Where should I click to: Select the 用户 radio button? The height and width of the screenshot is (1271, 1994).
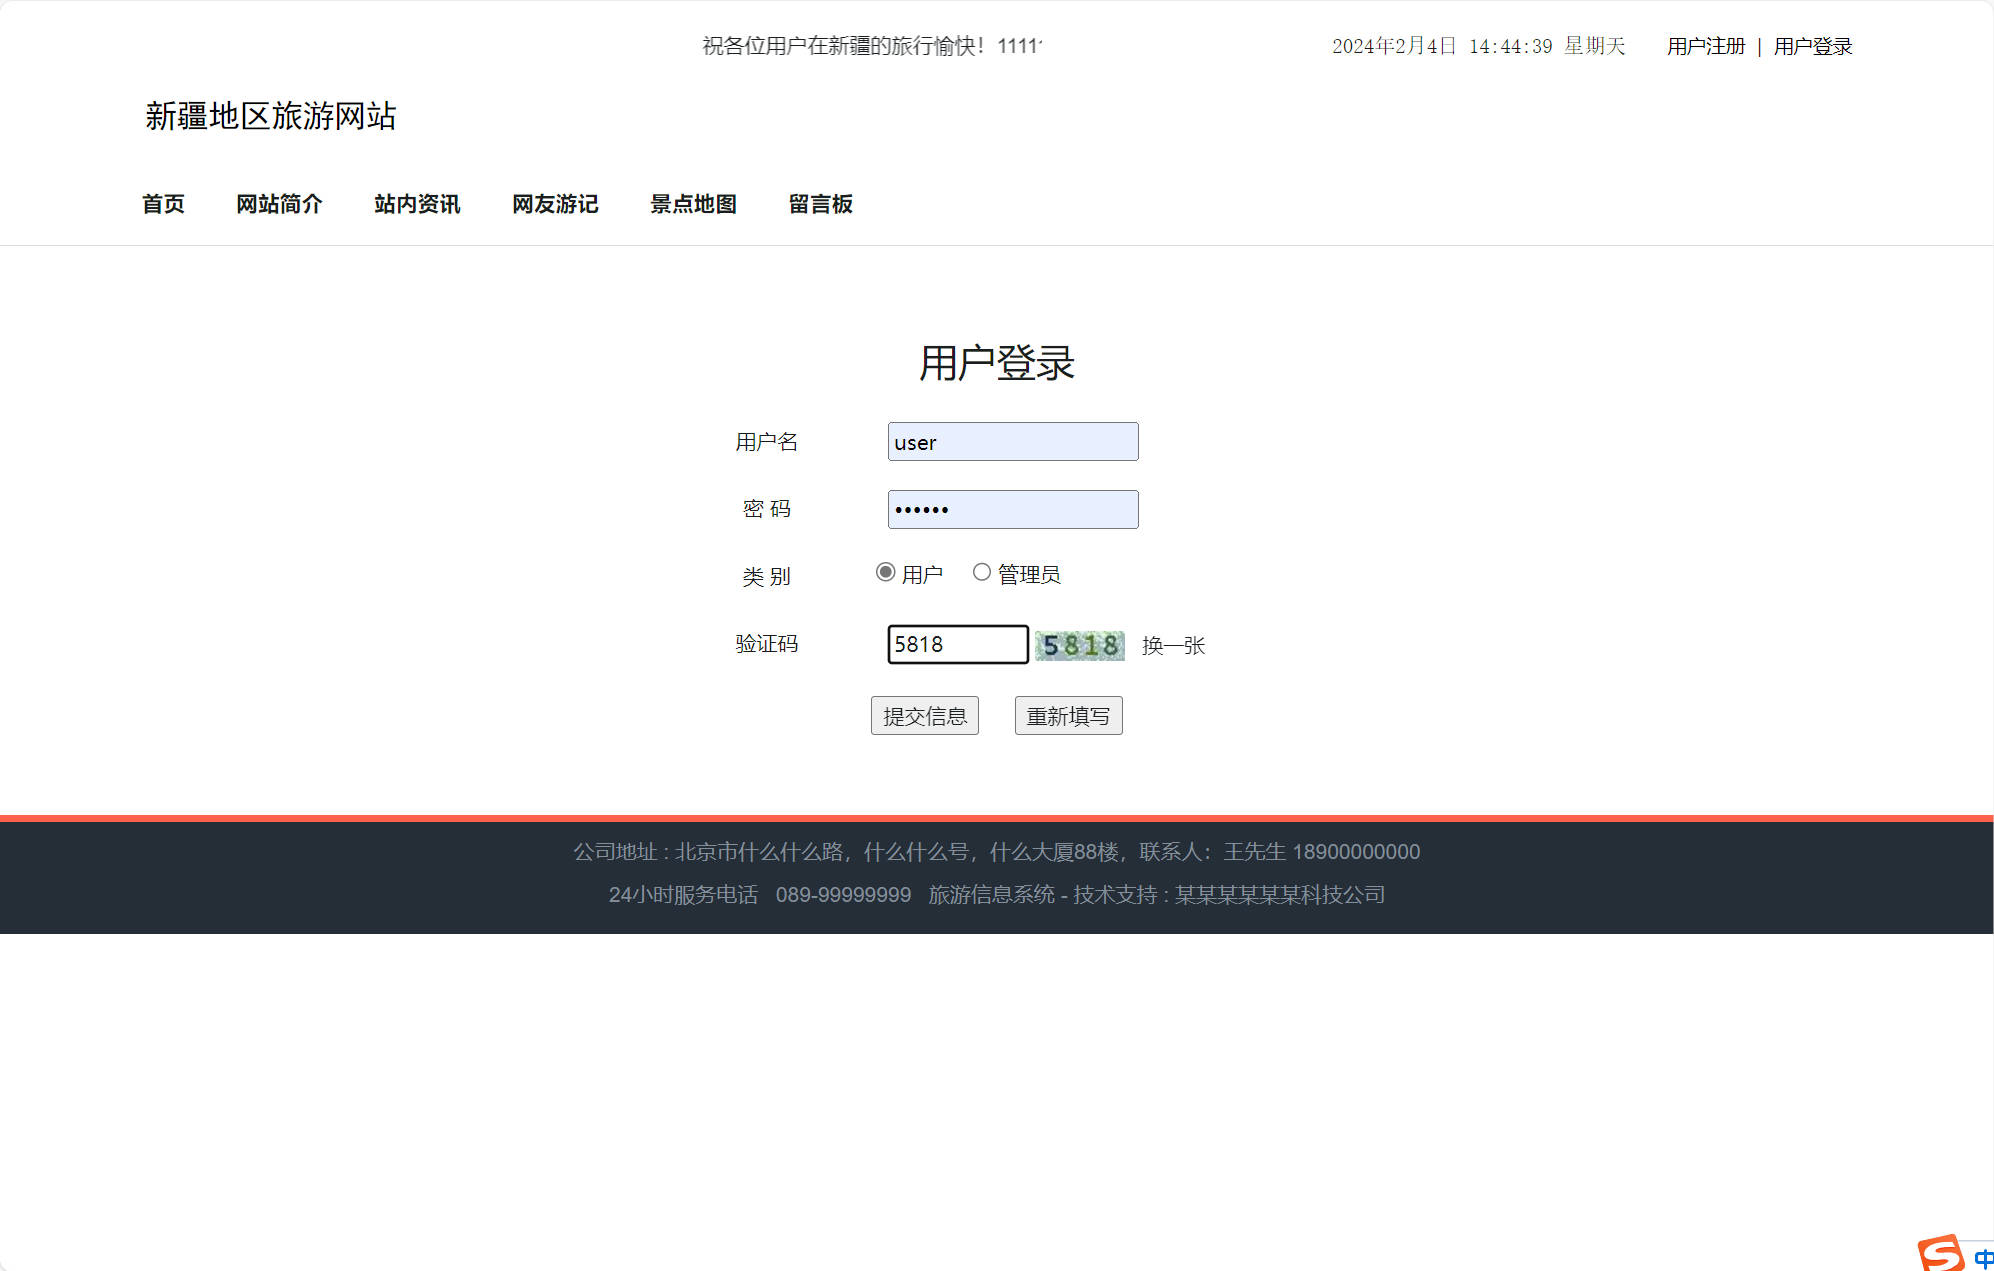[x=884, y=571]
